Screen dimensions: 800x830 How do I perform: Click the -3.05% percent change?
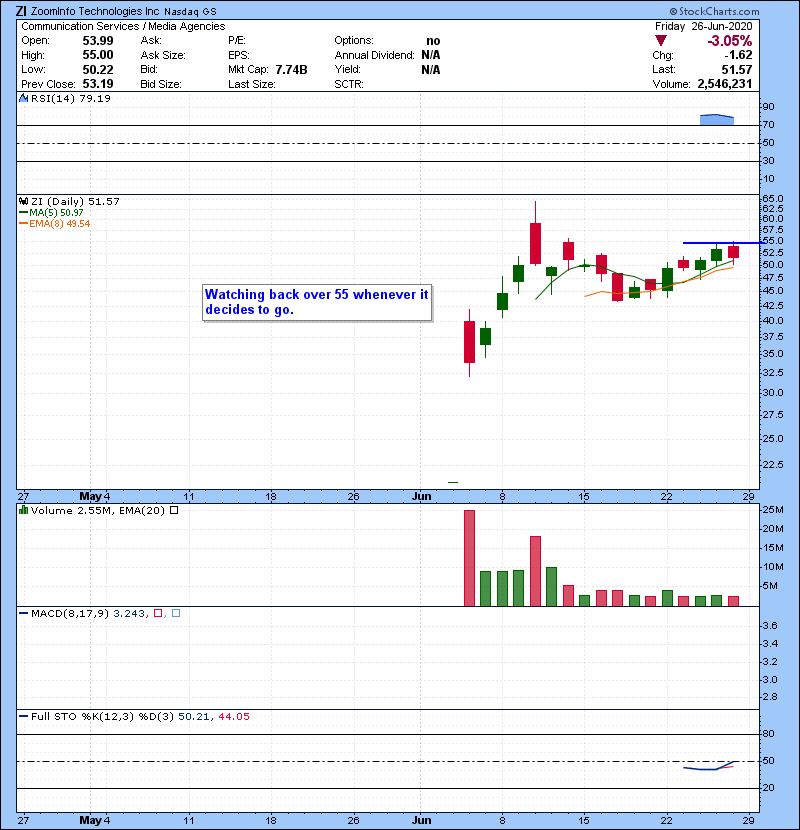tap(730, 40)
